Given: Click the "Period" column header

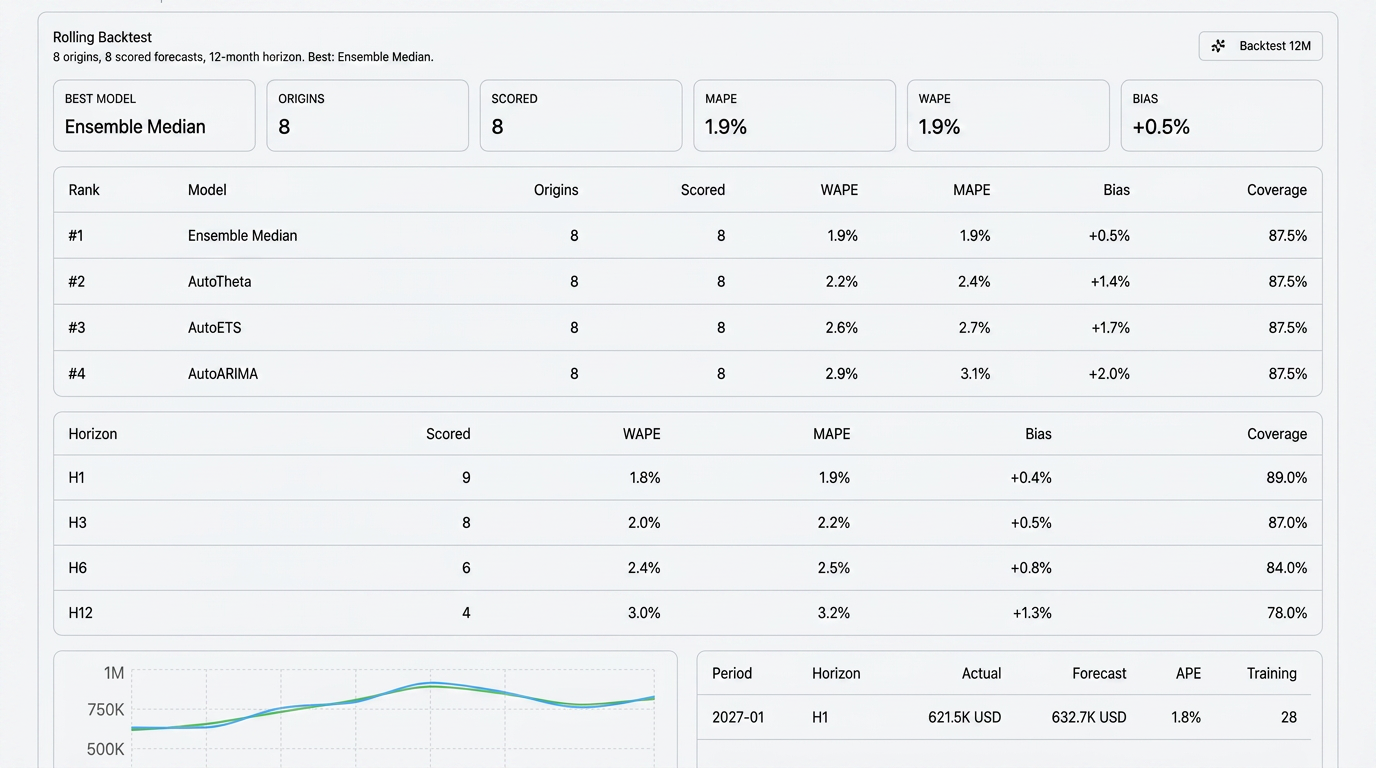Looking at the screenshot, I should [x=732, y=674].
